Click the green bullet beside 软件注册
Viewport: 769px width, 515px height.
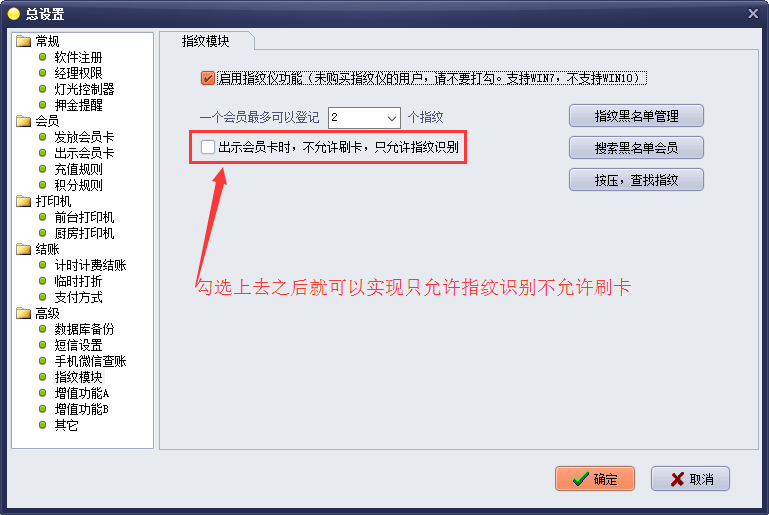43,57
